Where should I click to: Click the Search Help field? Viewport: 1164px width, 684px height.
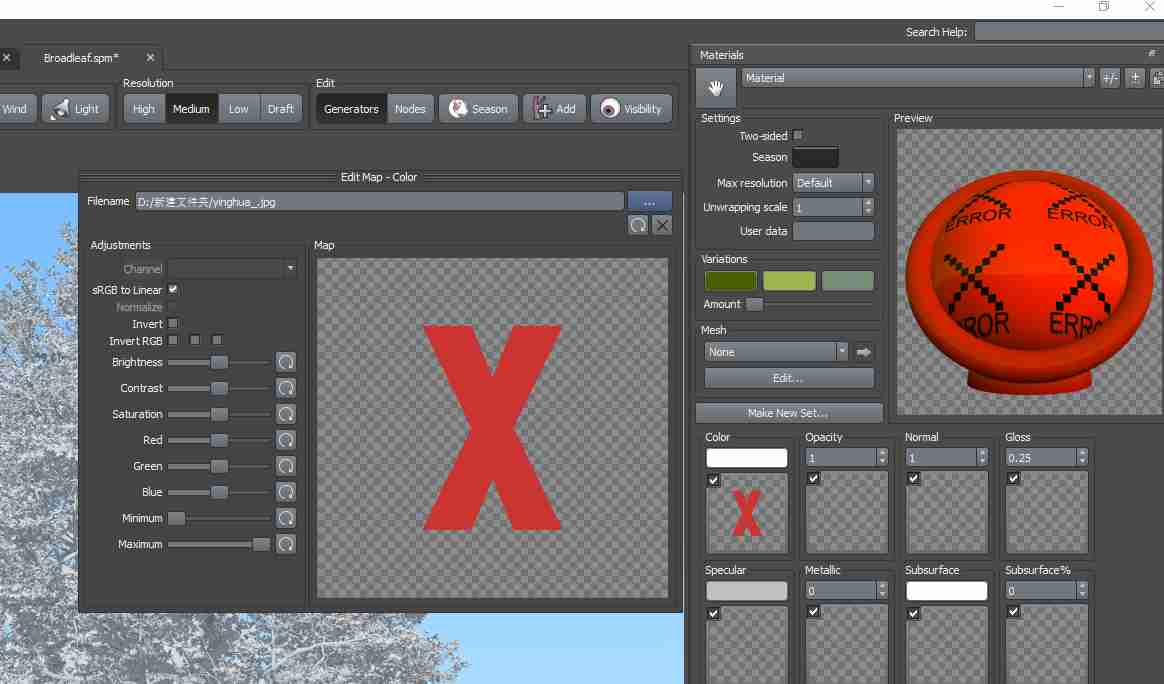(1069, 32)
